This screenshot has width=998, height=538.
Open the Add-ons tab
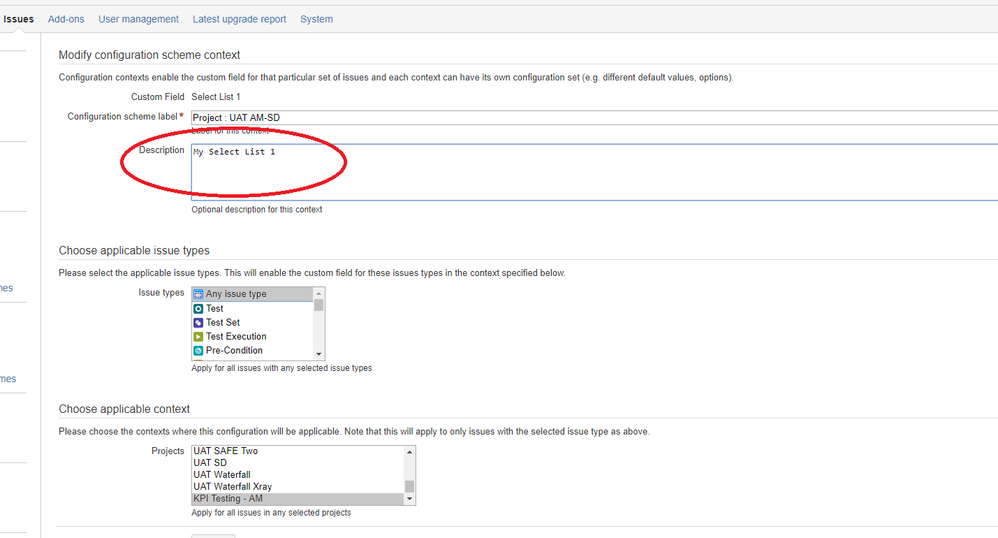tap(66, 19)
